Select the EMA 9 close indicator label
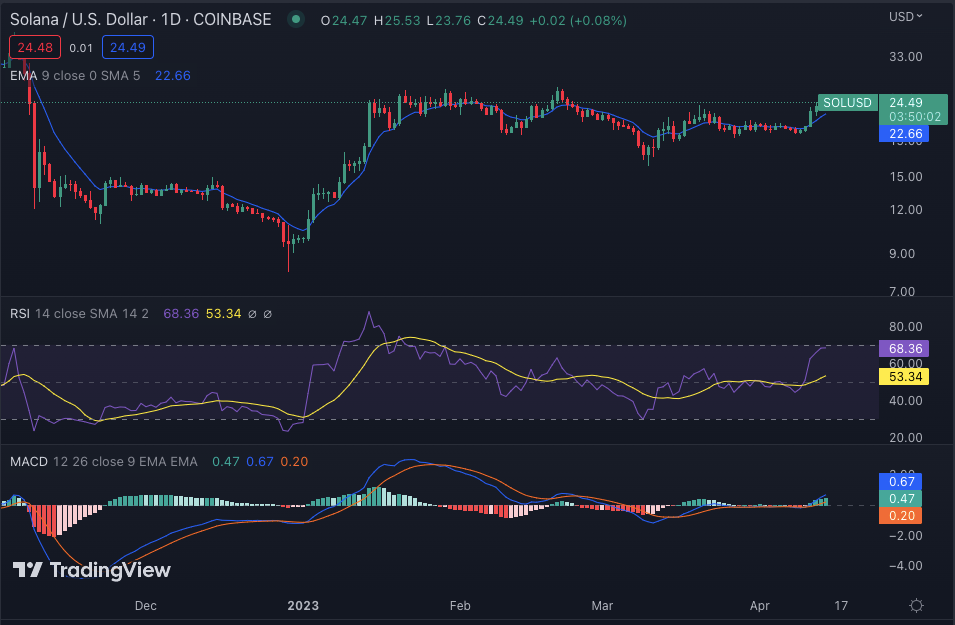This screenshot has height=625, width=955. 75,76
